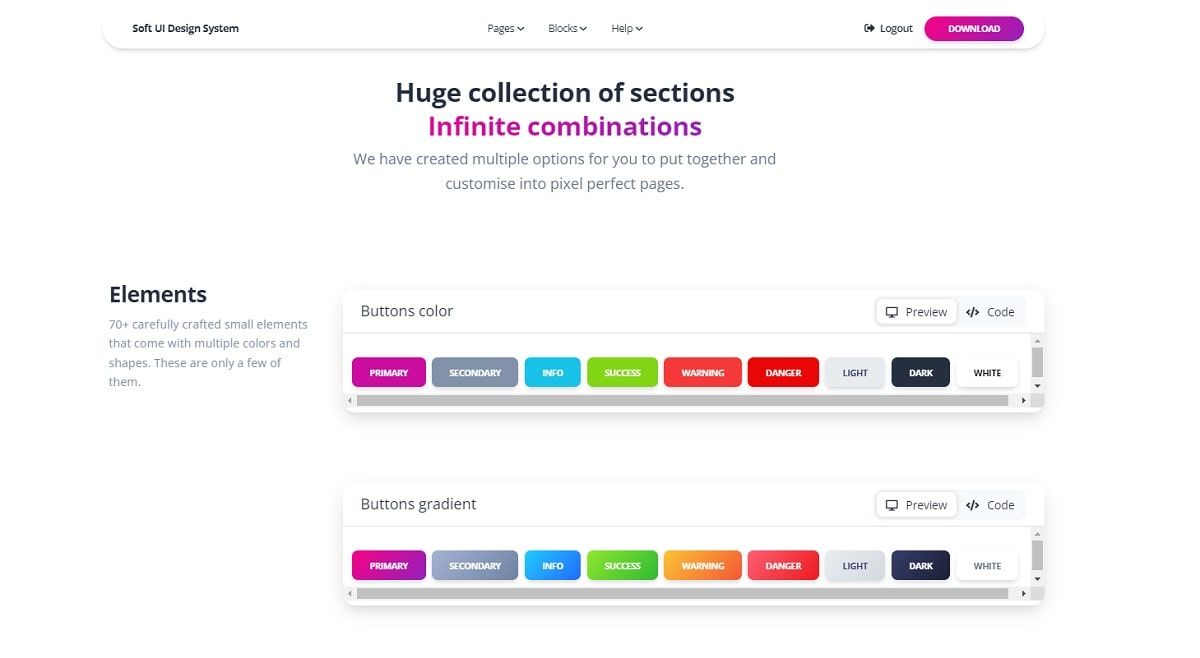Click the Logout door icon in the navbar

[869, 28]
